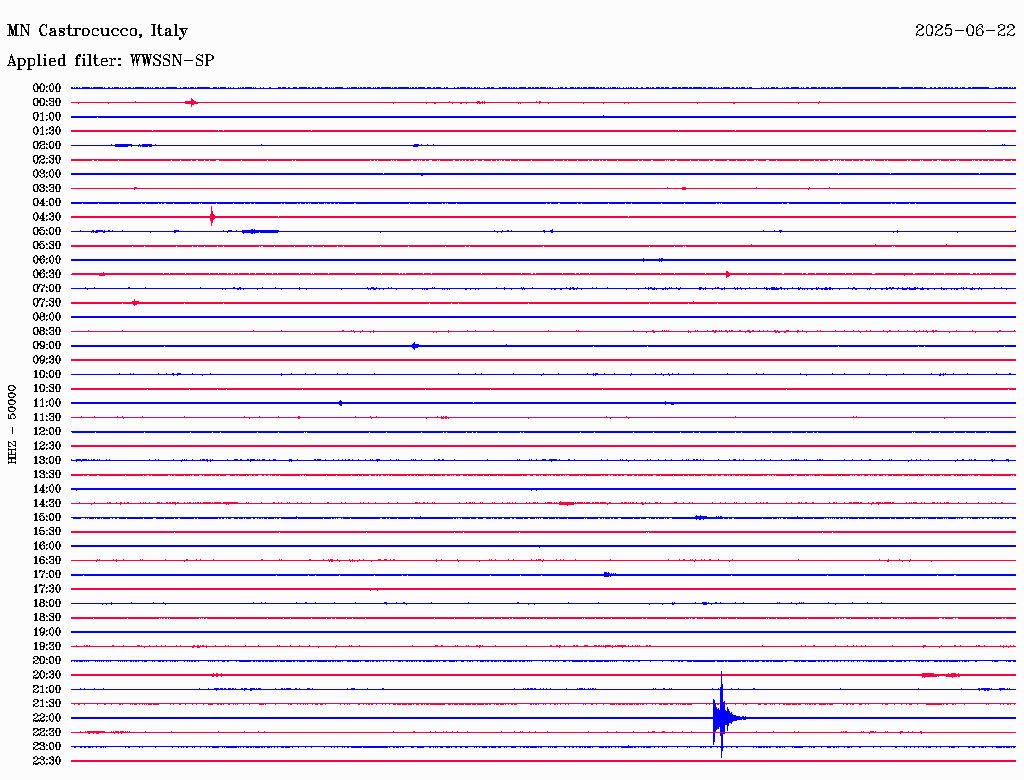Click the 00:00 time label
The width and height of the screenshot is (1024, 780).
click(x=47, y=88)
